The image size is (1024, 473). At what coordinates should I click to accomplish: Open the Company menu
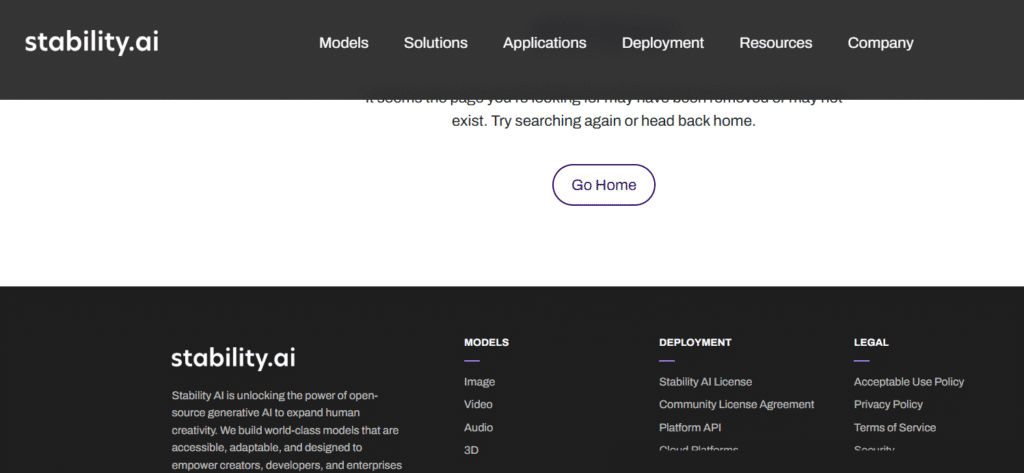(x=880, y=43)
